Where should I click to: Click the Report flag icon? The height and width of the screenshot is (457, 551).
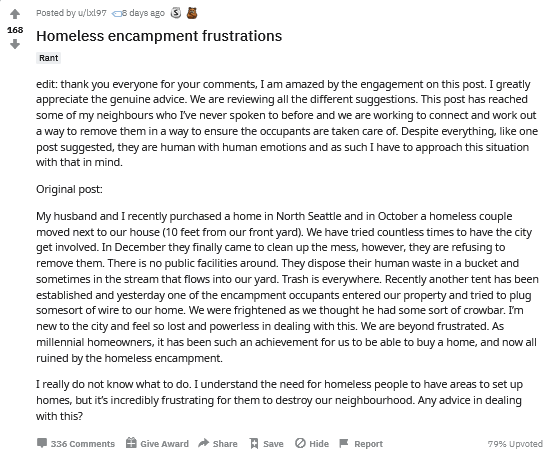[344, 443]
